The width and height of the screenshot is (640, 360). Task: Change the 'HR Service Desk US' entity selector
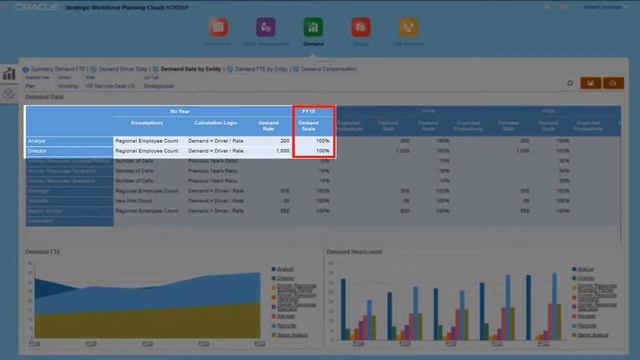[110, 86]
